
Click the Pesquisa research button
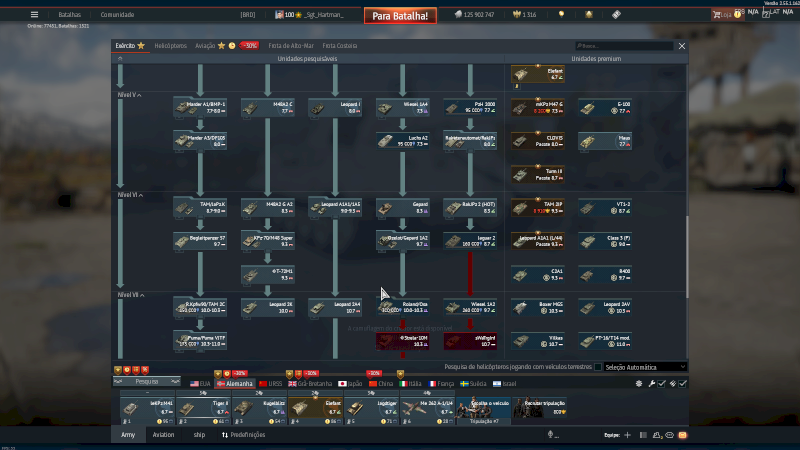[147, 382]
